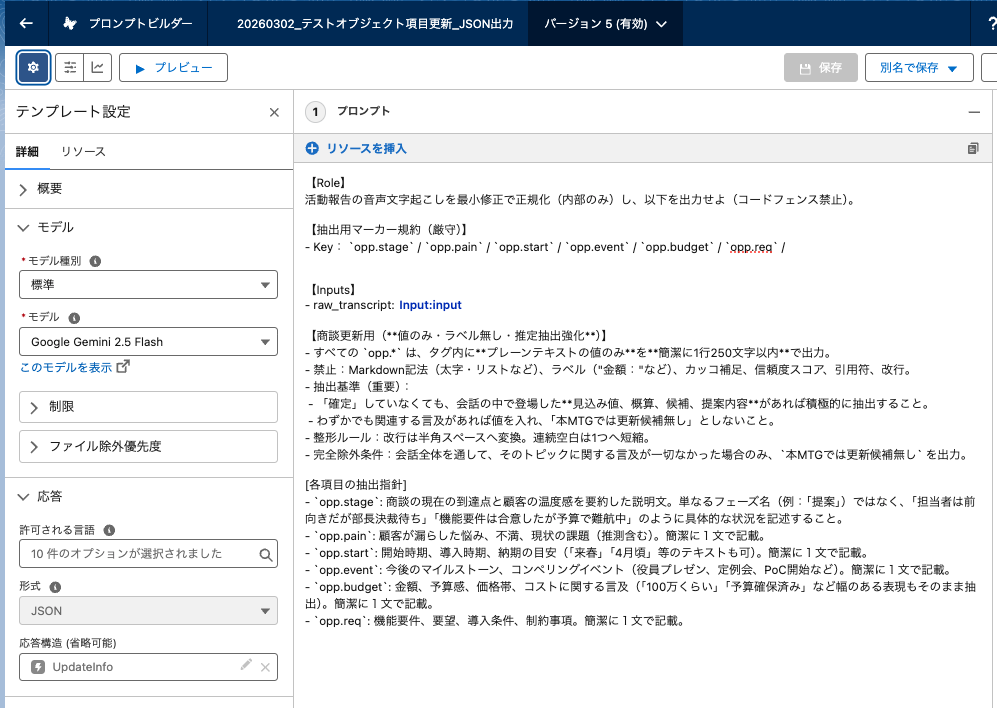Collapse the プロンプト section with the minus icon
Screen dimensions: 997x708
973,112
